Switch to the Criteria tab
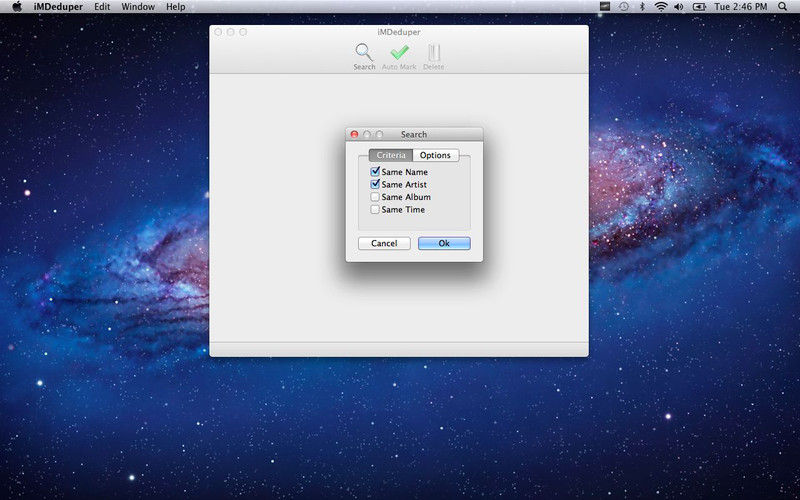Screen dimensions: 800x500 [391, 155]
